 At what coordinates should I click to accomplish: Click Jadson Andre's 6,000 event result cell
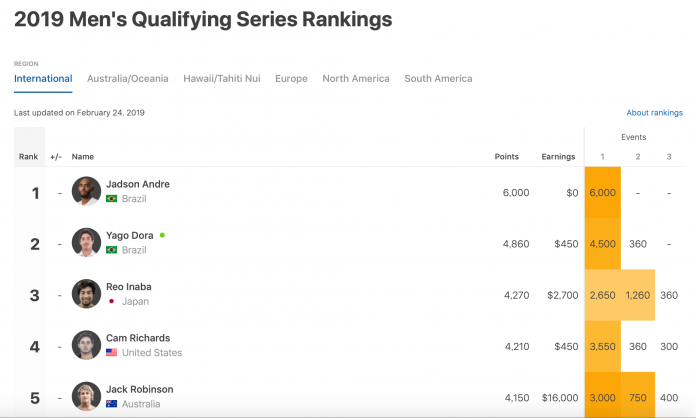(x=602, y=193)
